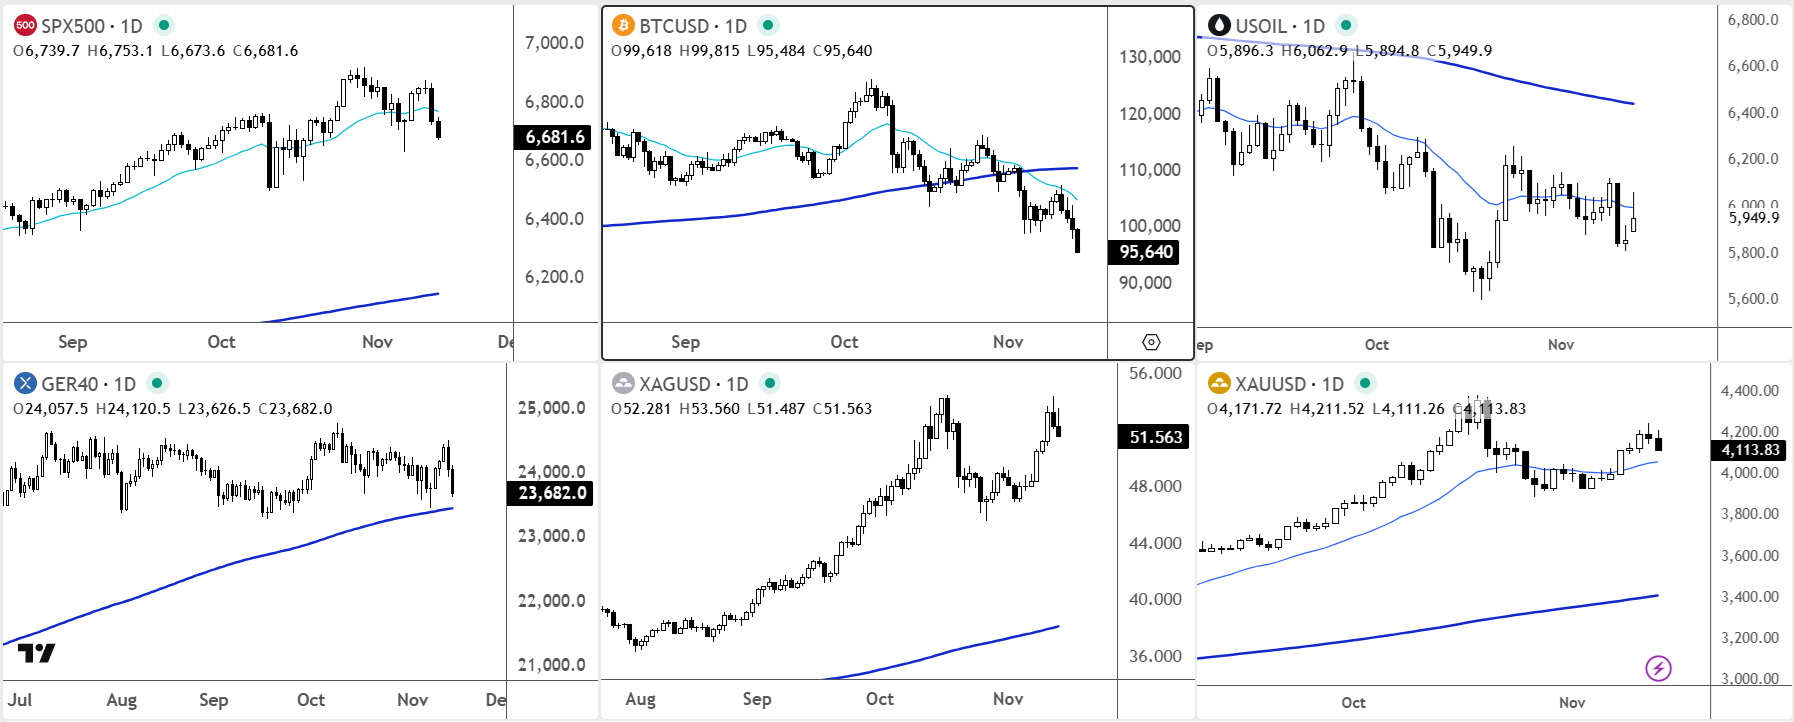Click the Bitcoin icon next to BTCUSD

click(621, 22)
